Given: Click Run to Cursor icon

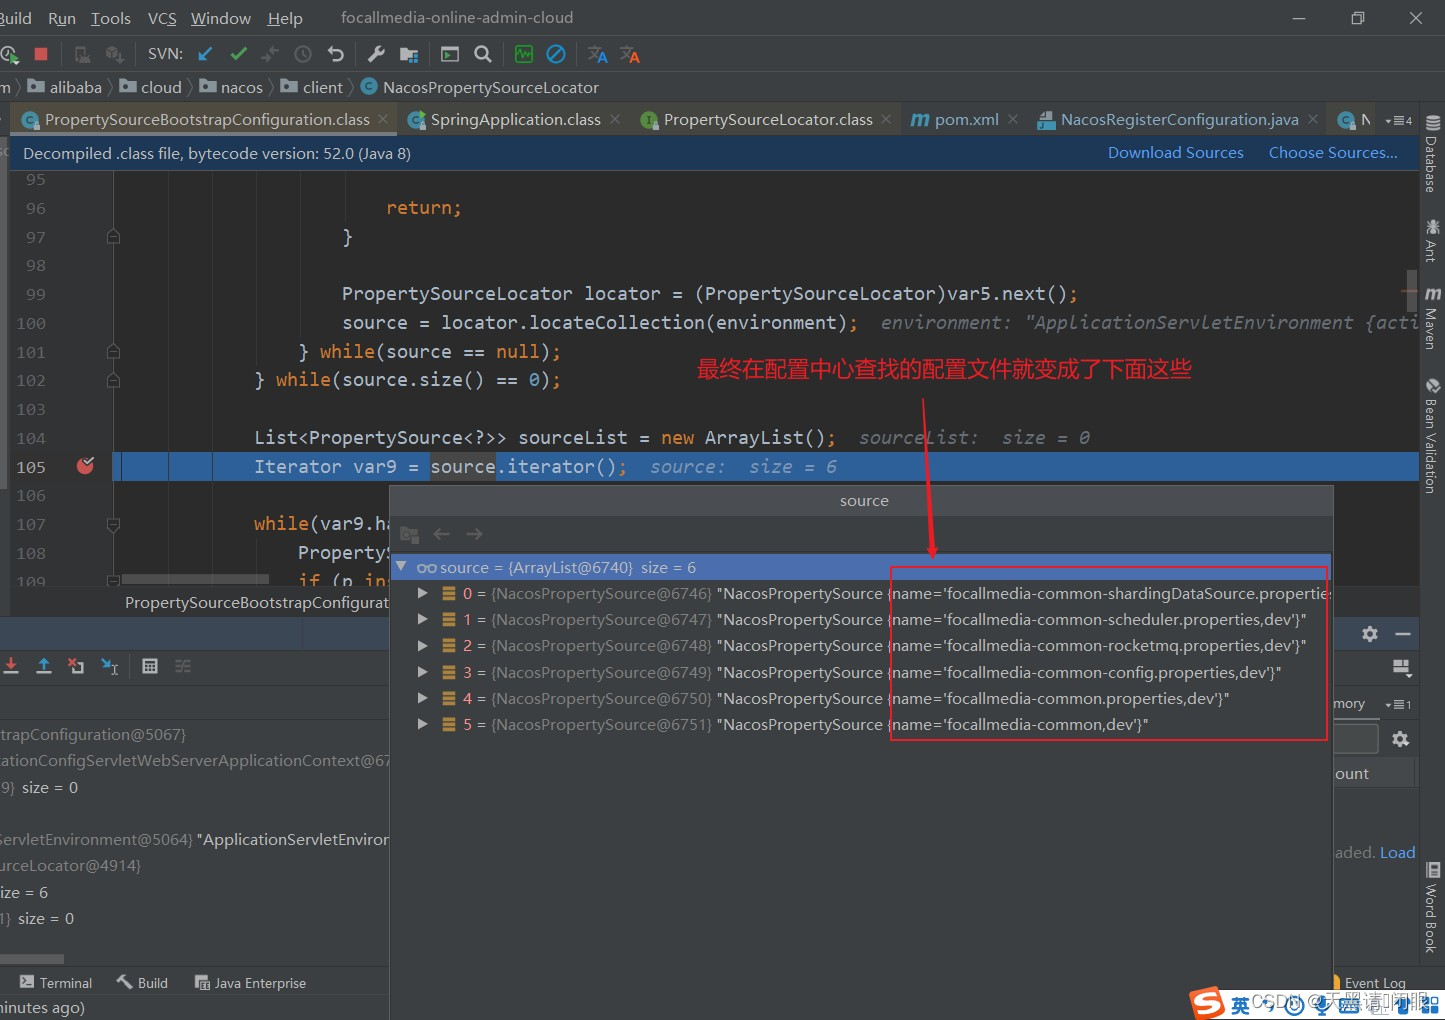Looking at the screenshot, I should pos(110,666).
